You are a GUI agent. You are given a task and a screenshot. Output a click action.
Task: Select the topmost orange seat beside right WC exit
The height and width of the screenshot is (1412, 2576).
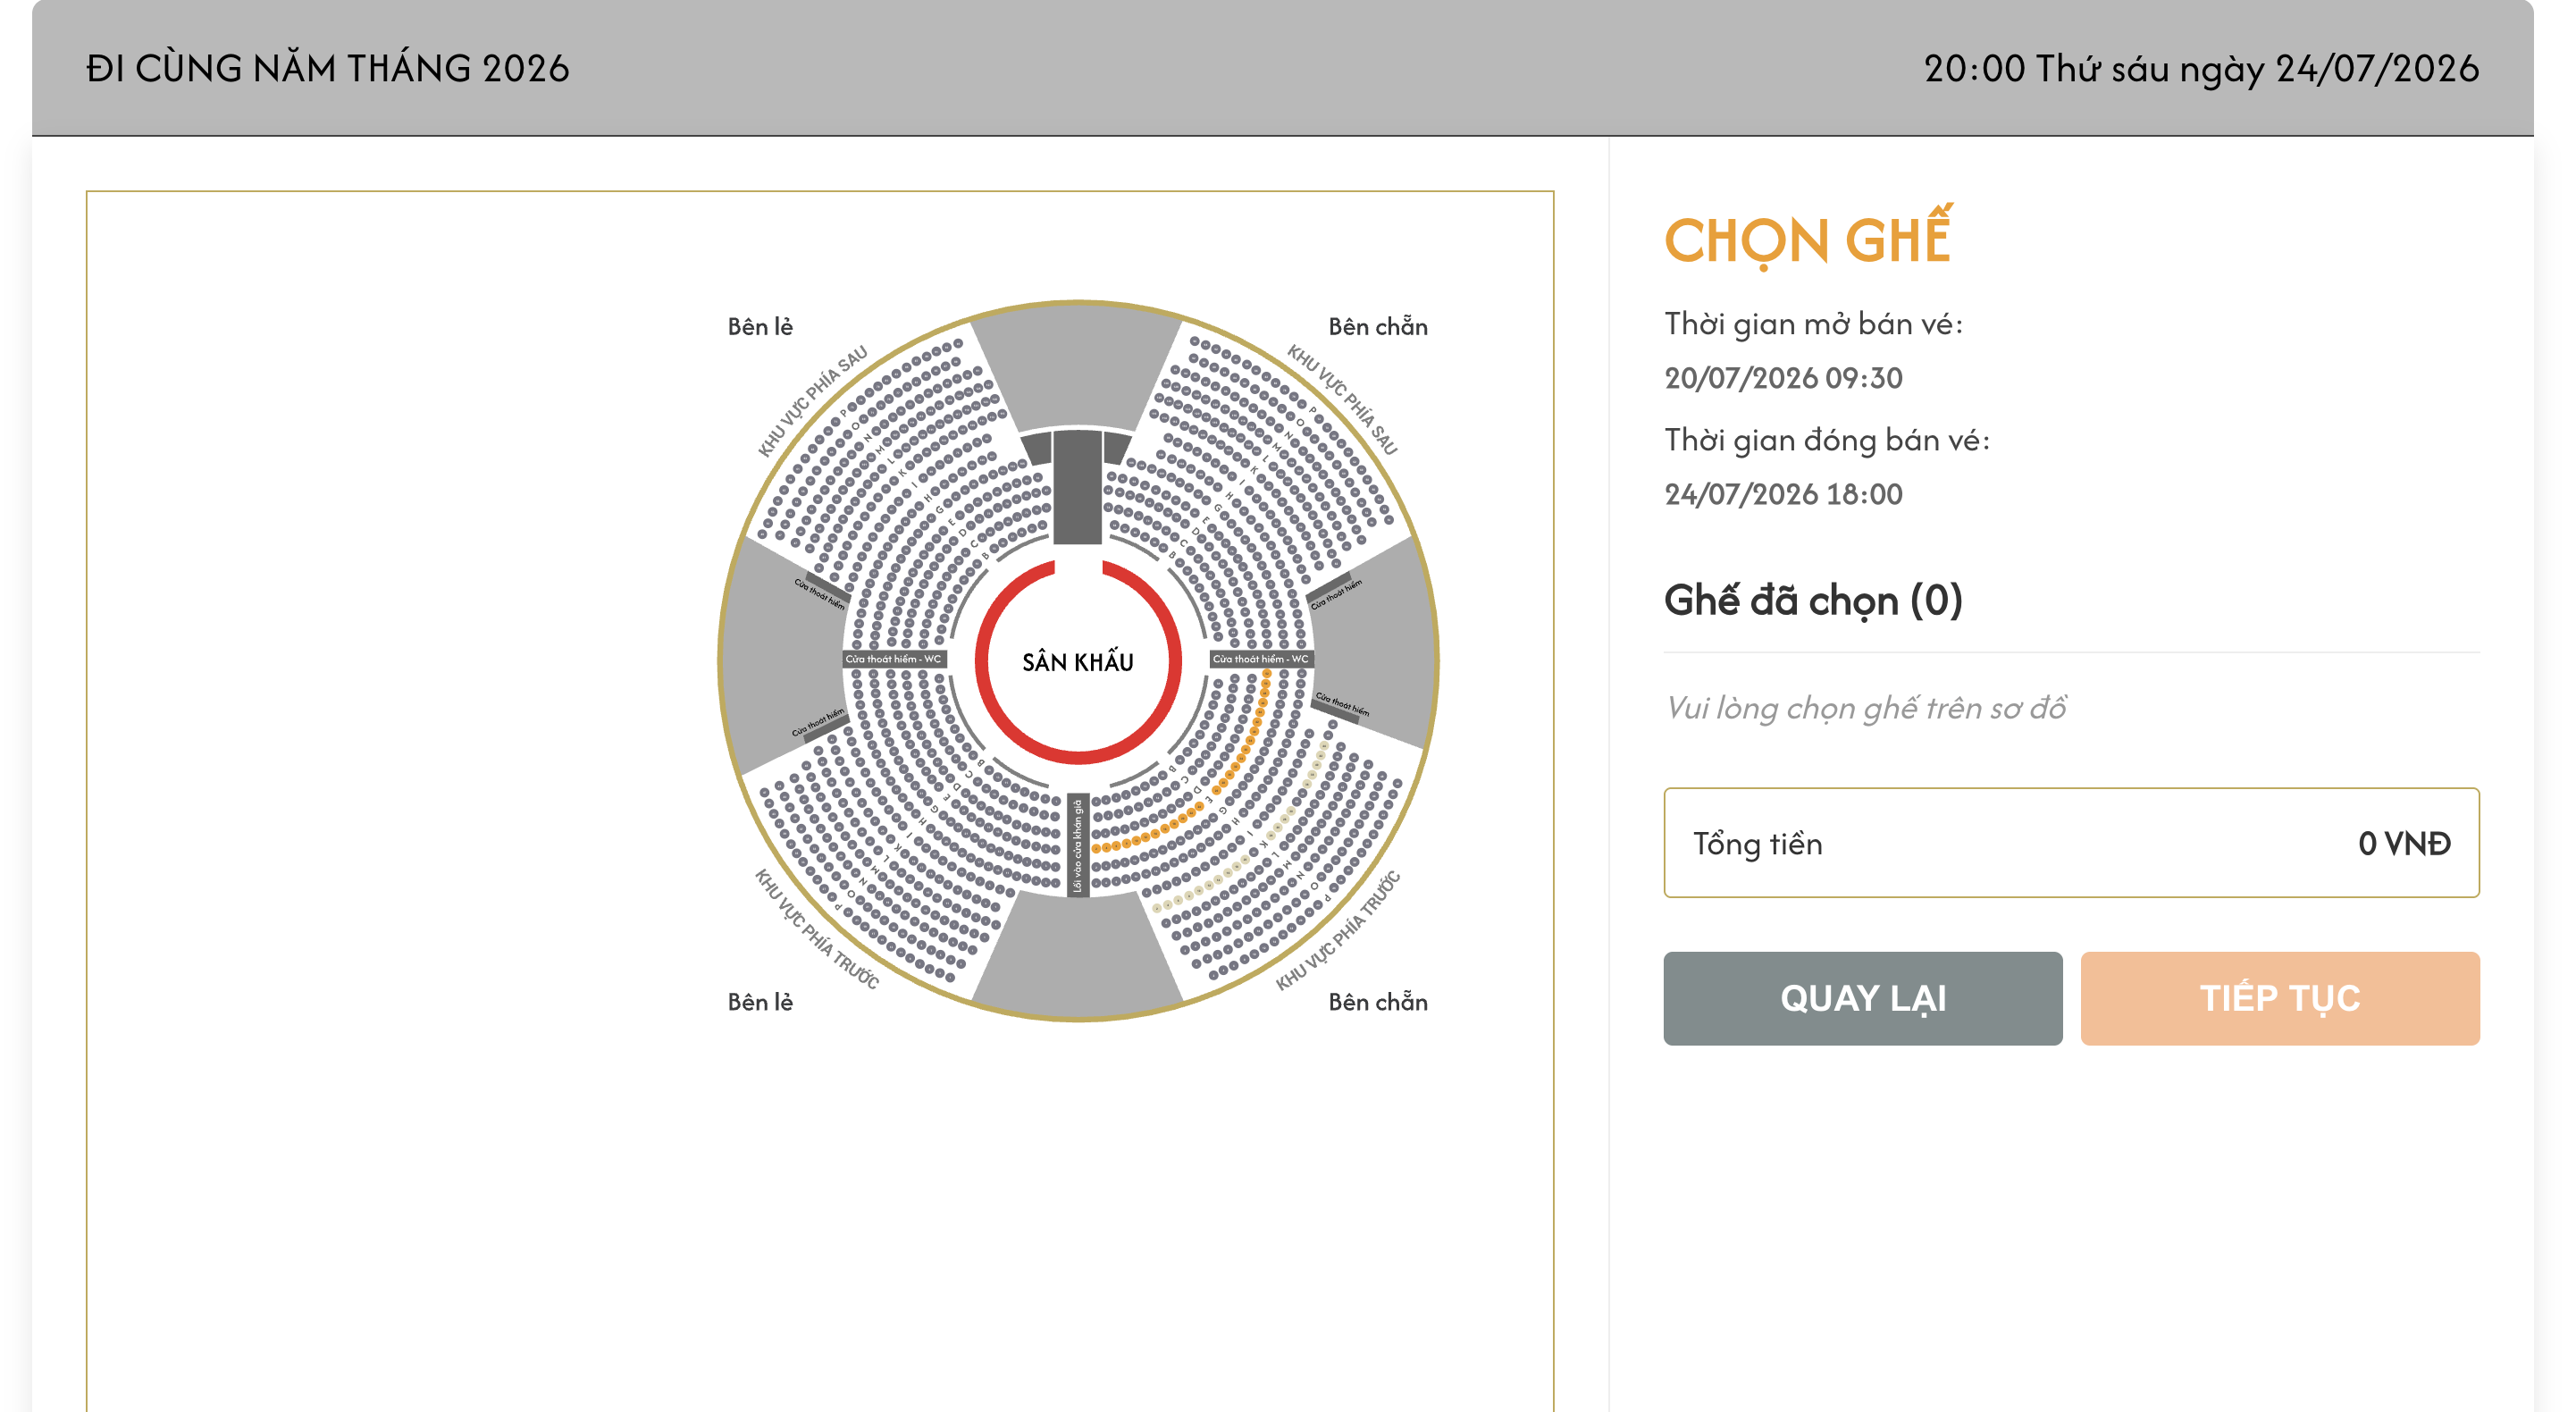click(x=1267, y=674)
